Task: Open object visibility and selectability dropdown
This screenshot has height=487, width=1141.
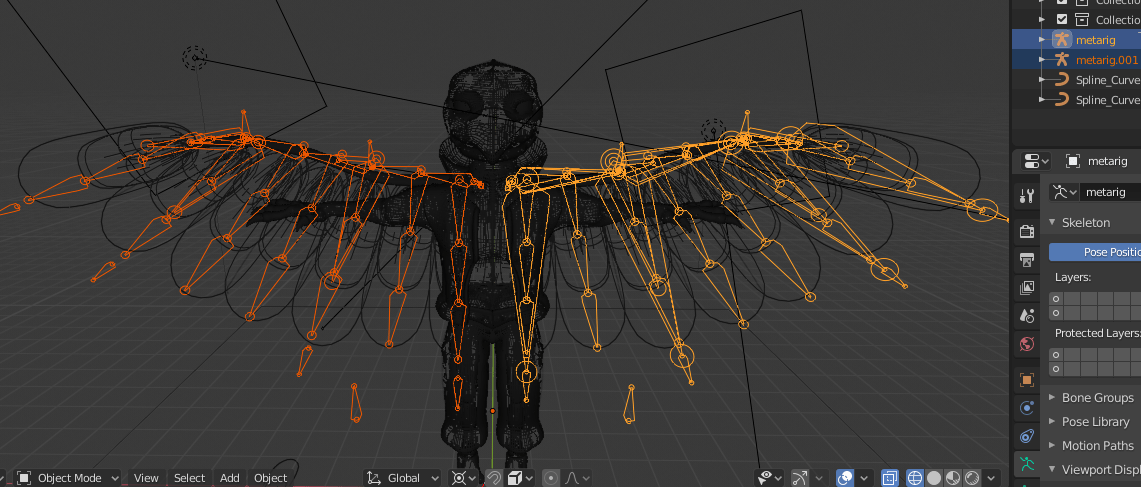Action: point(771,478)
